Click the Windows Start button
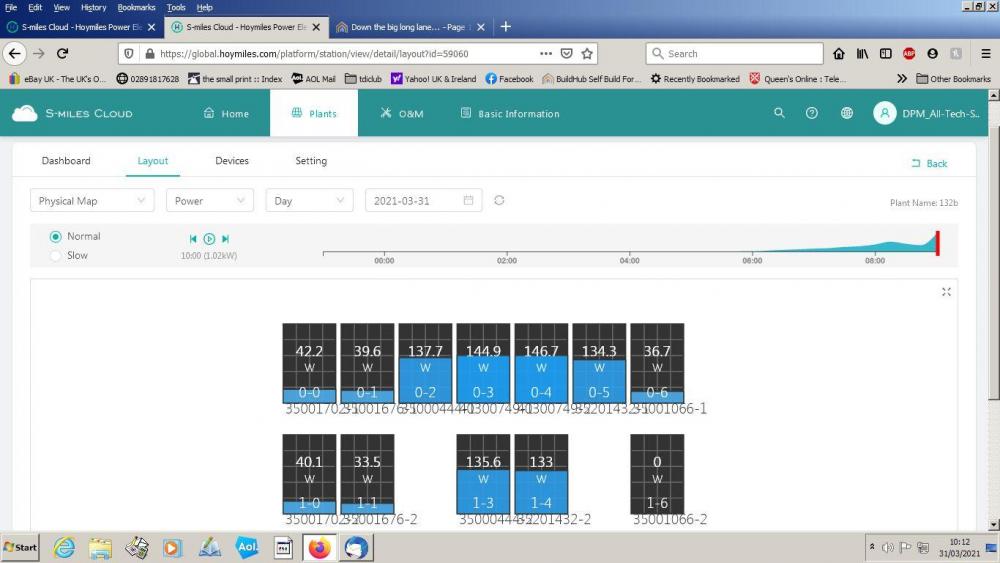This screenshot has width=1000, height=563. (20, 547)
